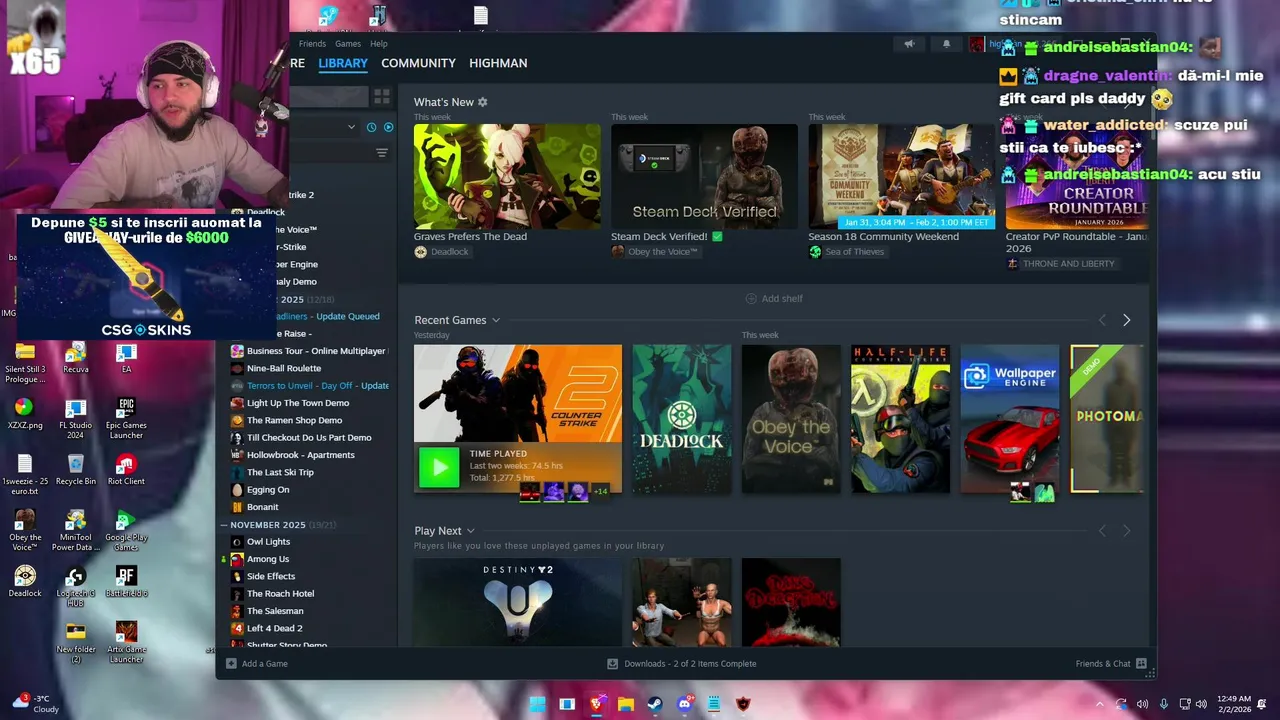Select Half-Life Counter-Strike cover
Screen dimensions: 1280x720
click(900, 419)
